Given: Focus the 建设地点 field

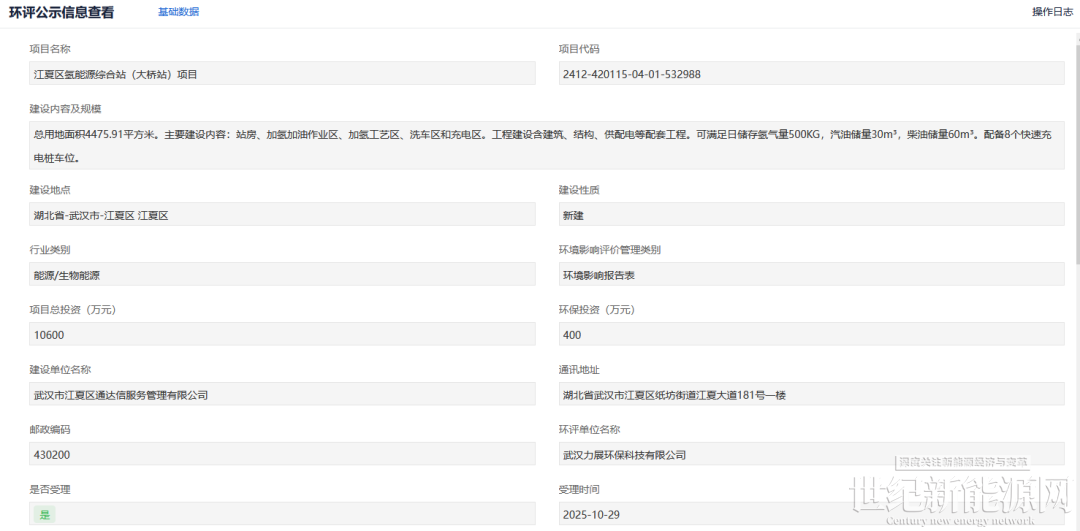Looking at the screenshot, I should coord(283,215).
